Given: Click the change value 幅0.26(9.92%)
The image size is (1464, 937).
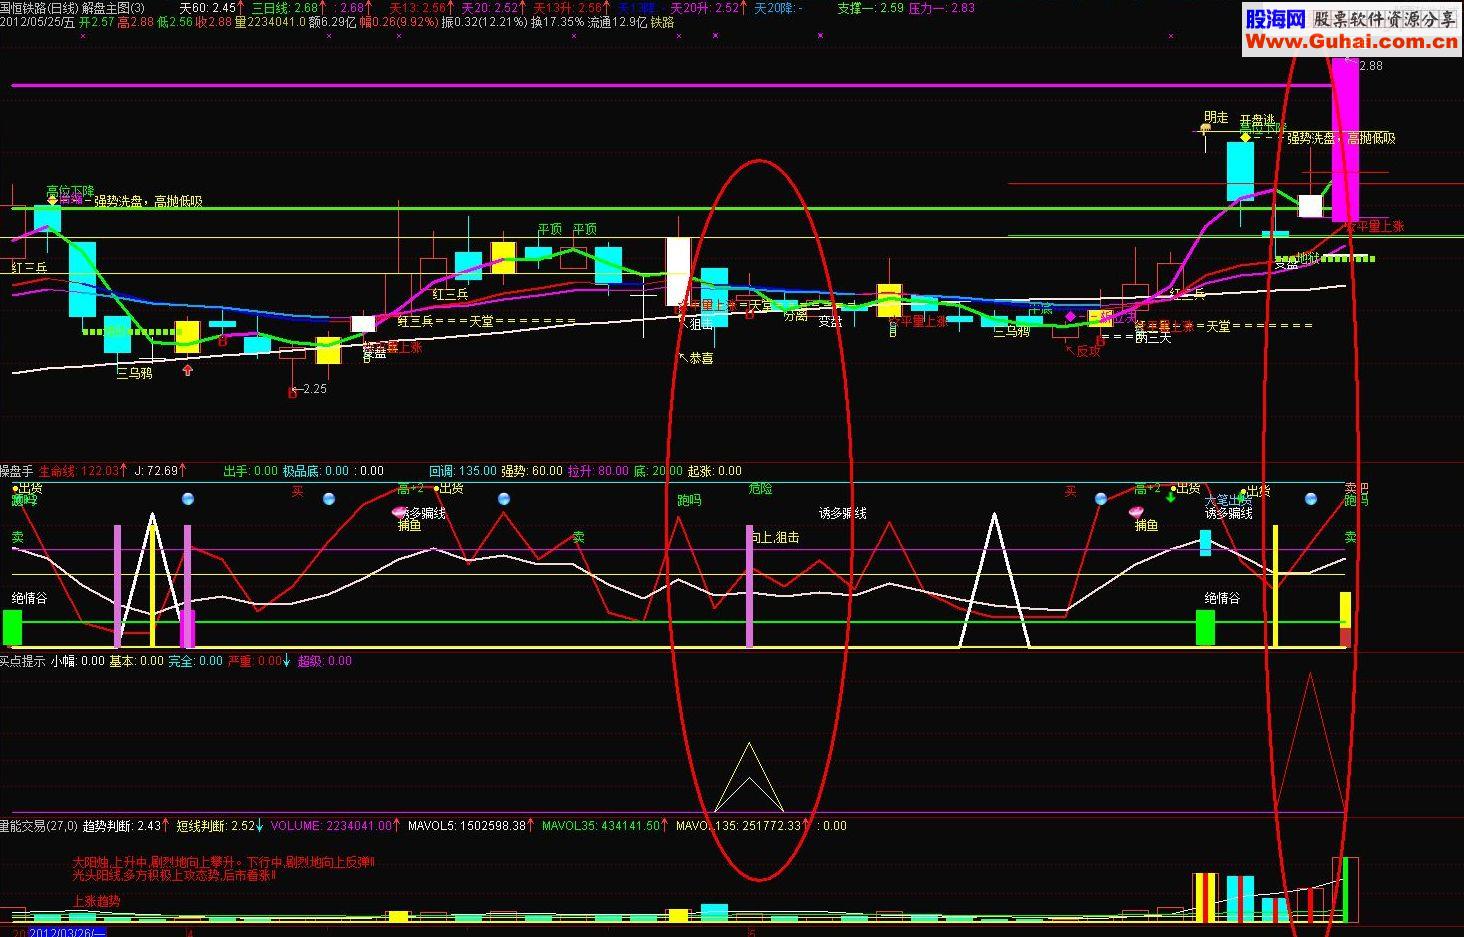Looking at the screenshot, I should (x=398, y=22).
